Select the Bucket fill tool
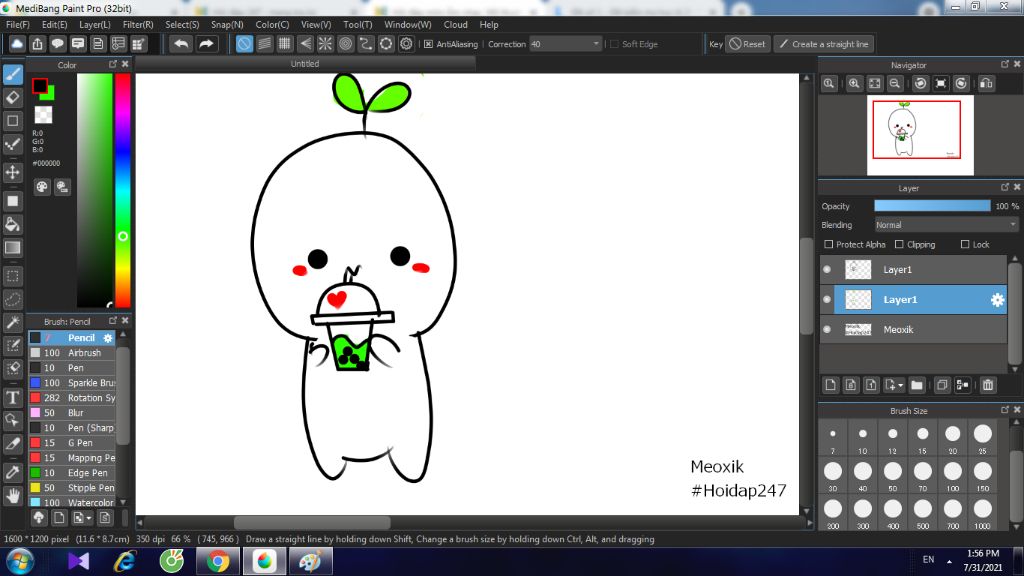Image resolution: width=1024 pixels, height=576 pixels. (12, 225)
